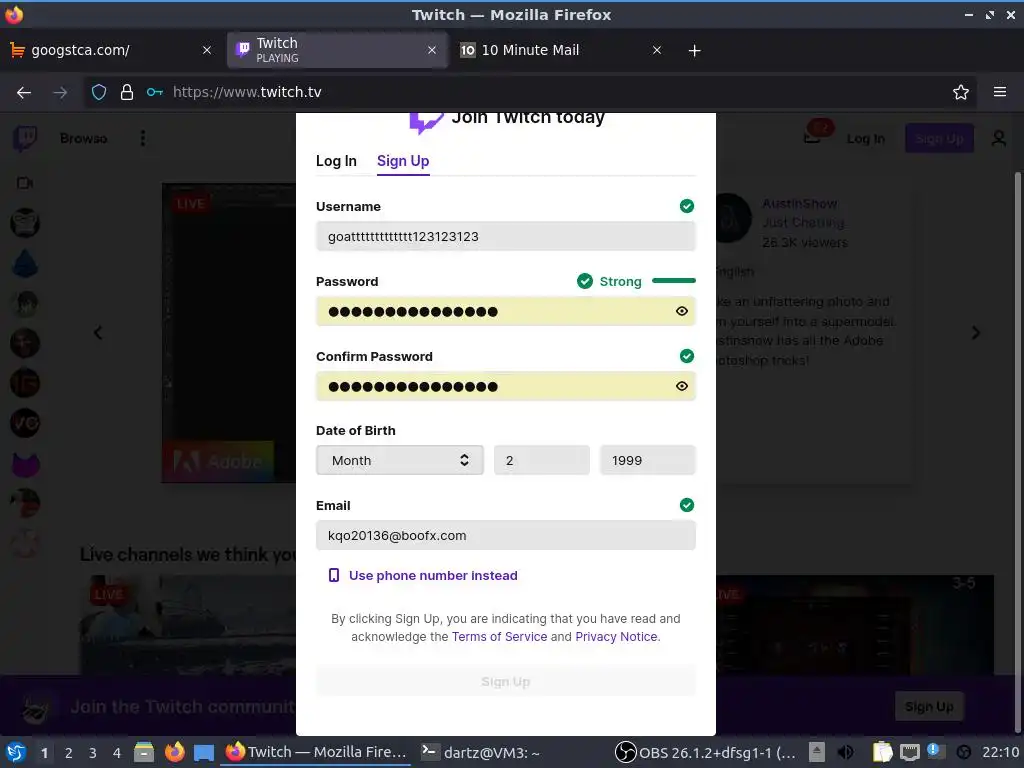Go to next carousel stream
The width and height of the screenshot is (1024, 768).
tap(976, 333)
